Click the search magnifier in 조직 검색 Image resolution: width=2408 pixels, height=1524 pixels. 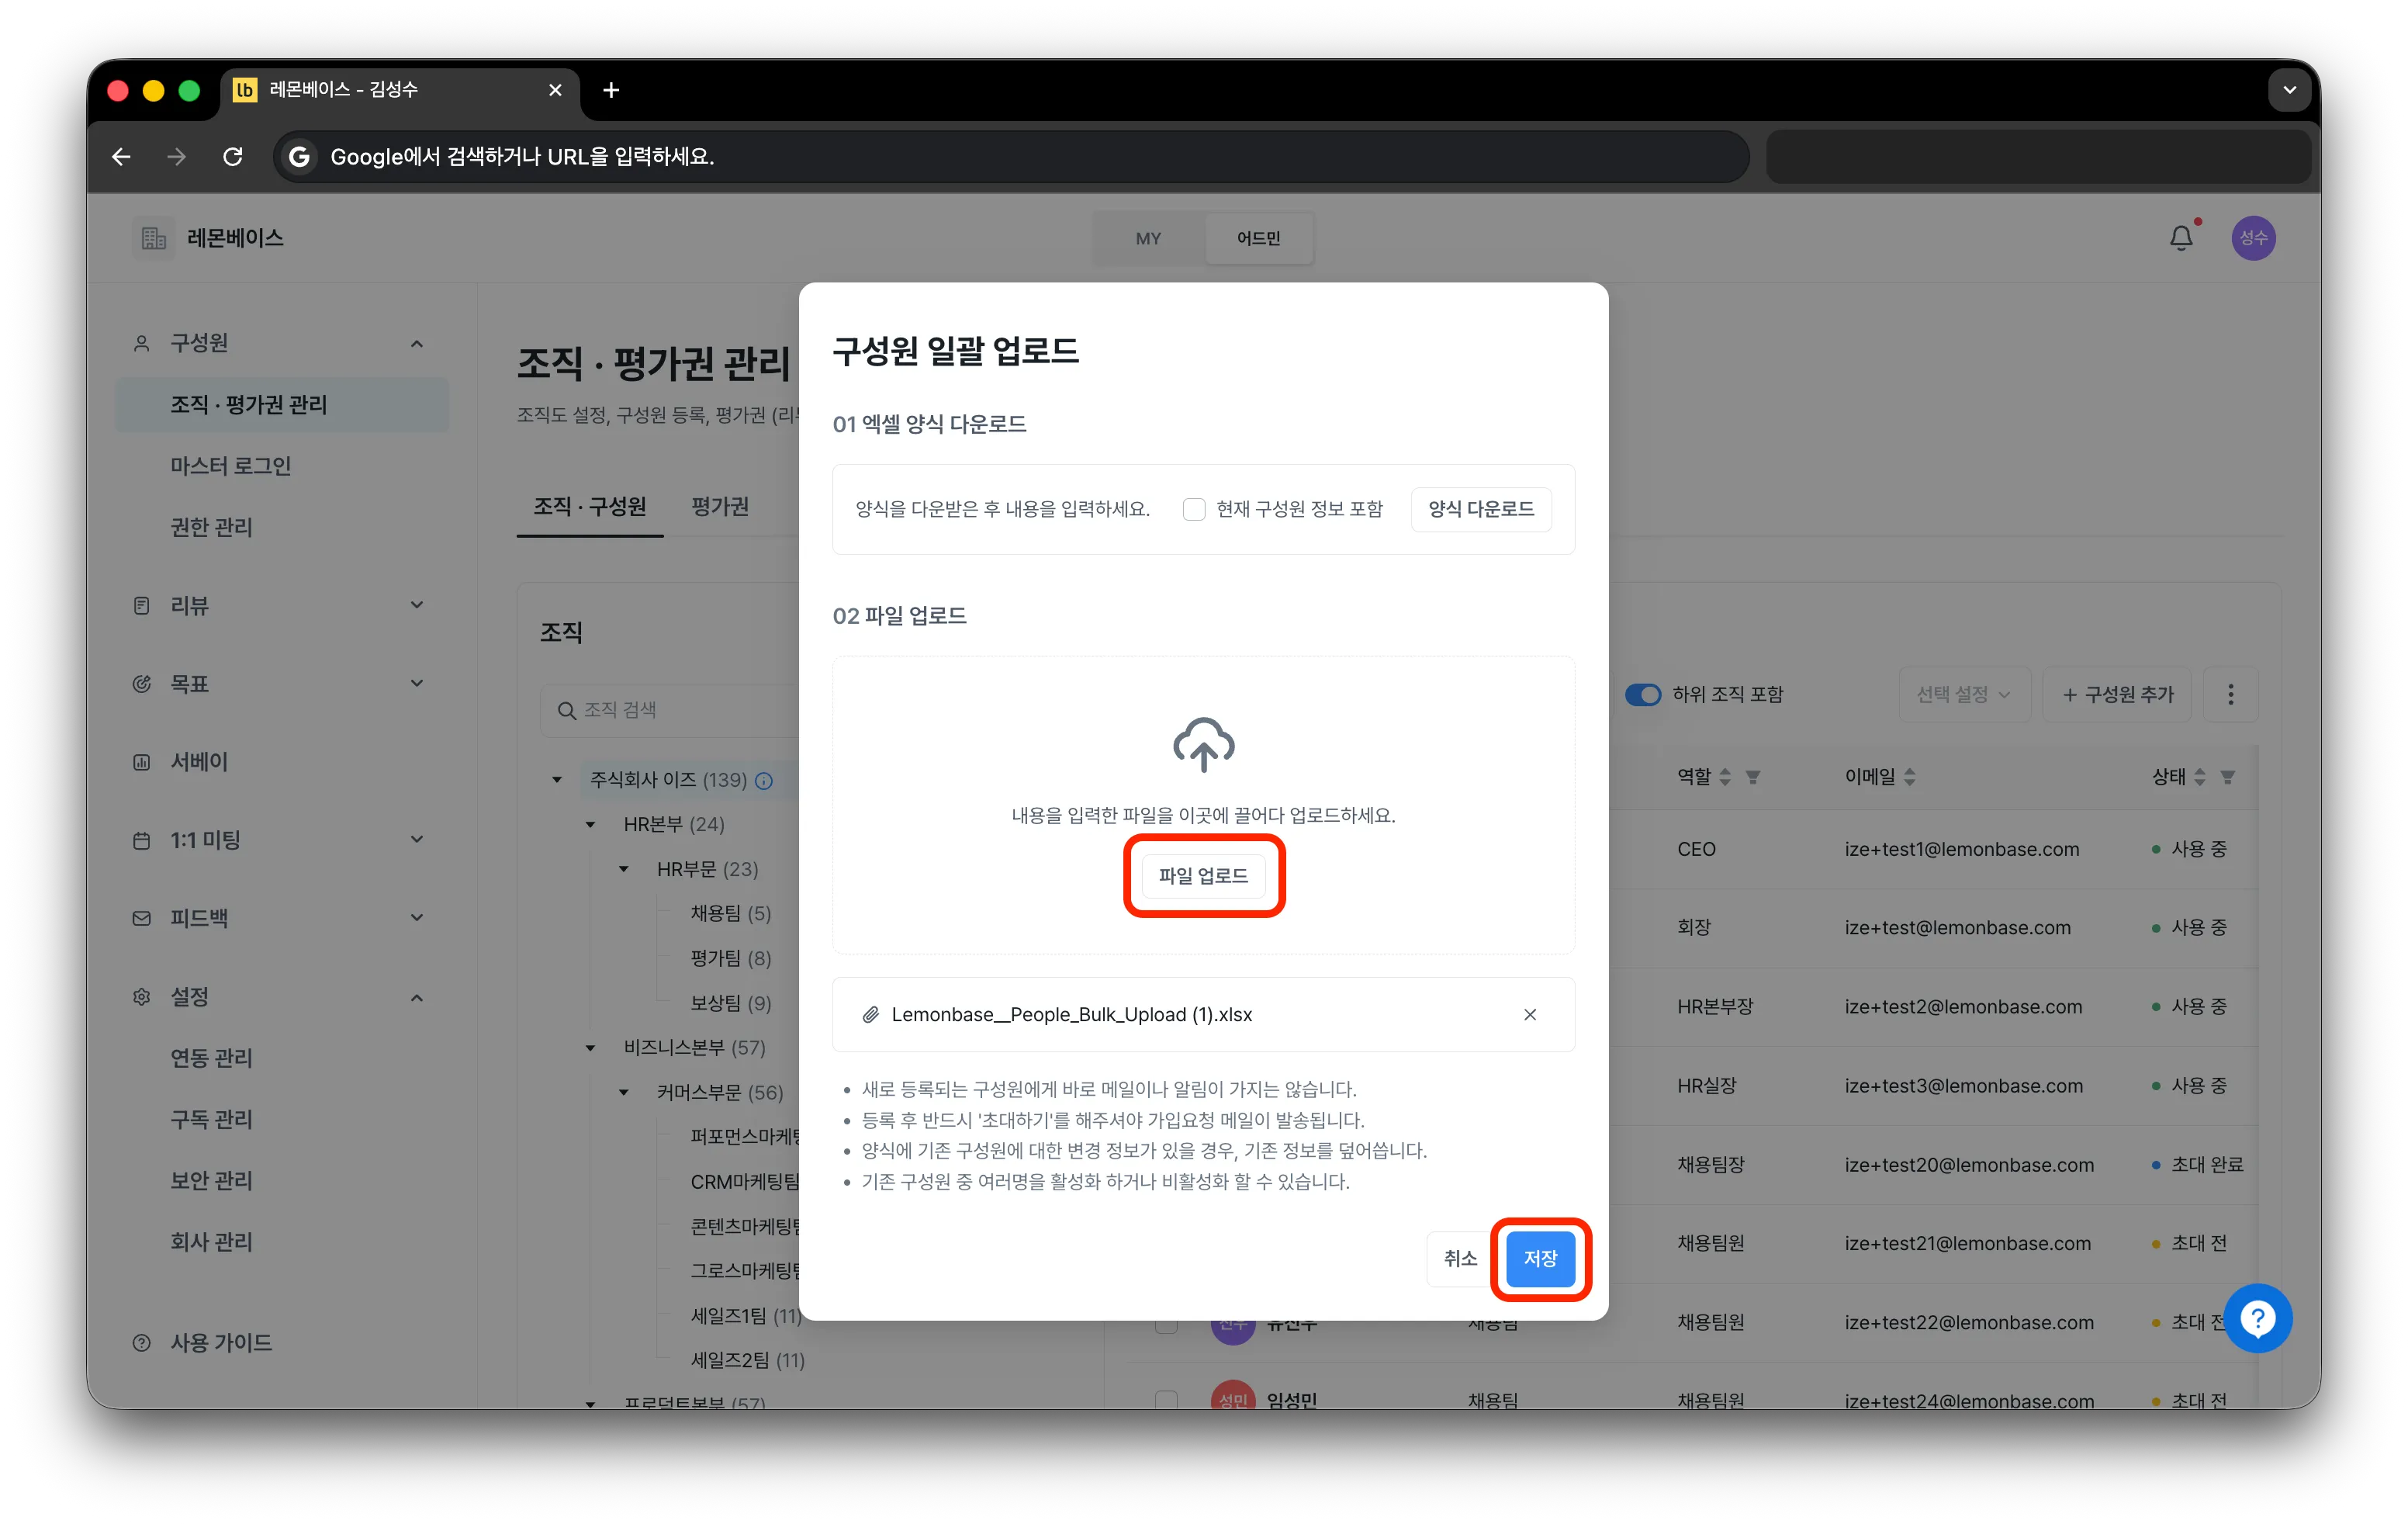click(x=566, y=710)
